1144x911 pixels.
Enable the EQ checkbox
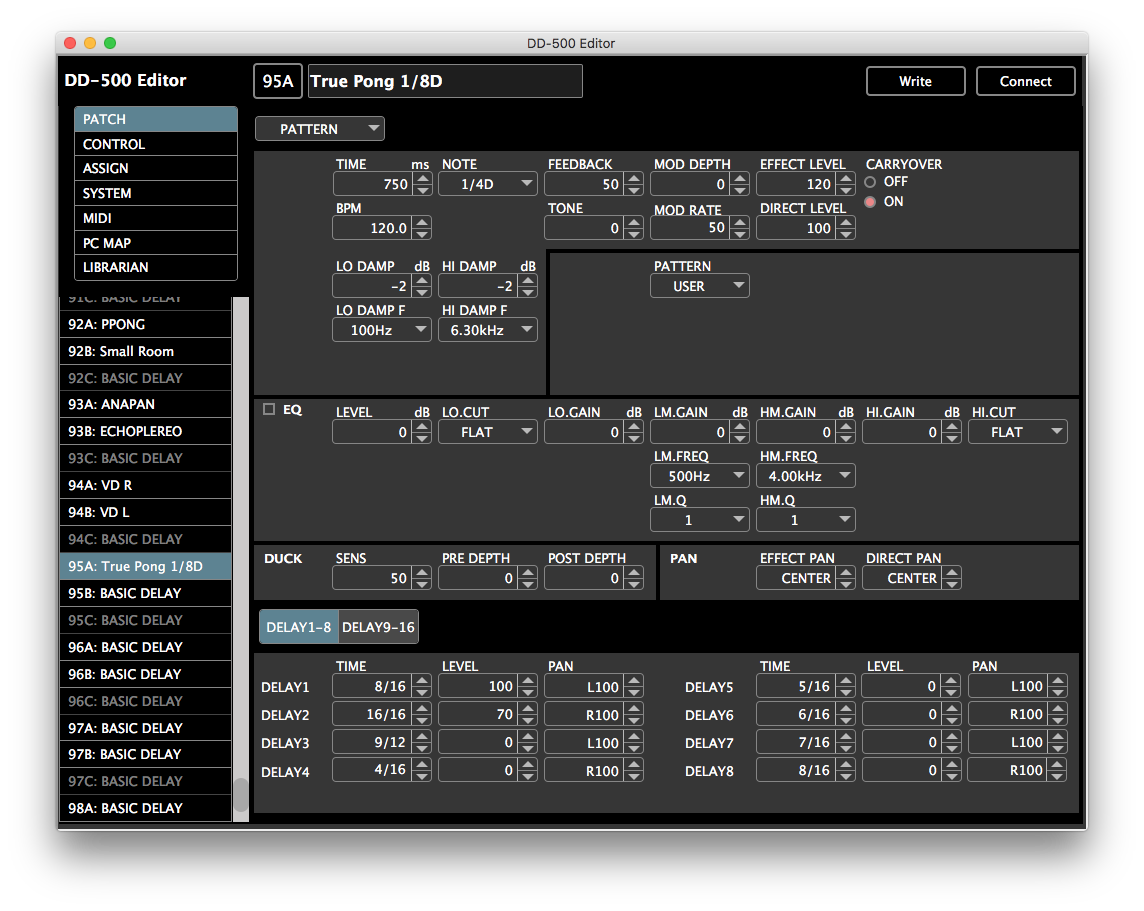[x=269, y=409]
